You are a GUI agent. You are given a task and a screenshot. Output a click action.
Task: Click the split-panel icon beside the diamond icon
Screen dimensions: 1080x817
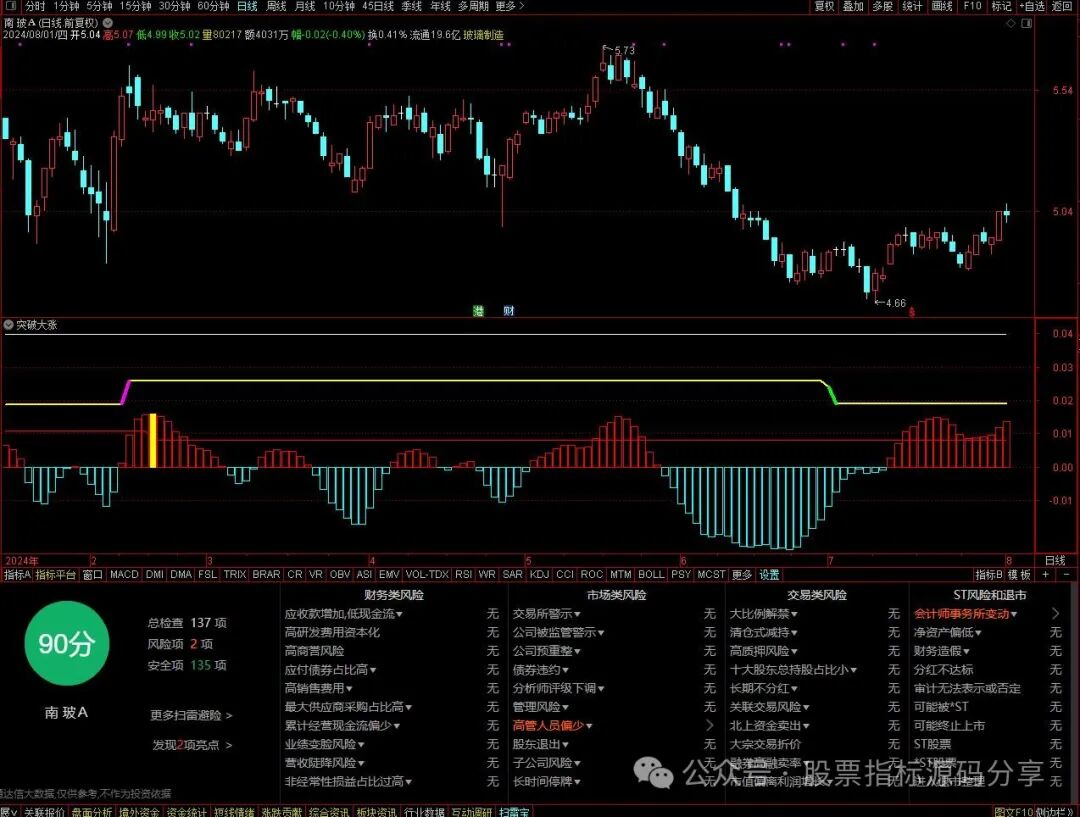click(1026, 23)
